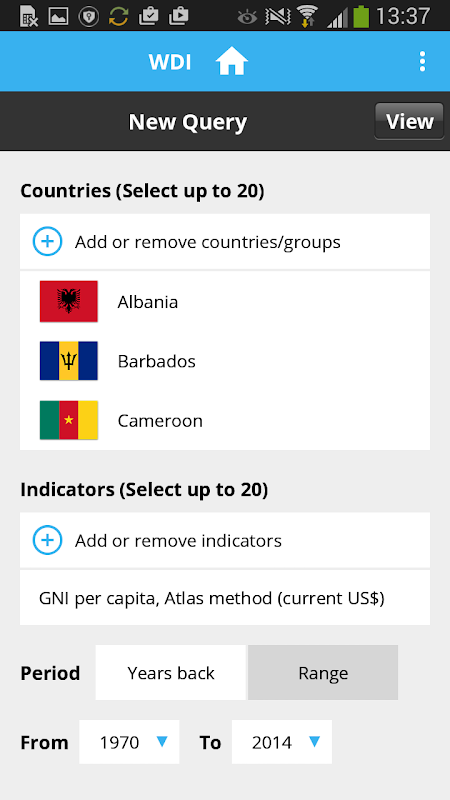
Task: Select the Cameroon country row
Action: tap(225, 420)
